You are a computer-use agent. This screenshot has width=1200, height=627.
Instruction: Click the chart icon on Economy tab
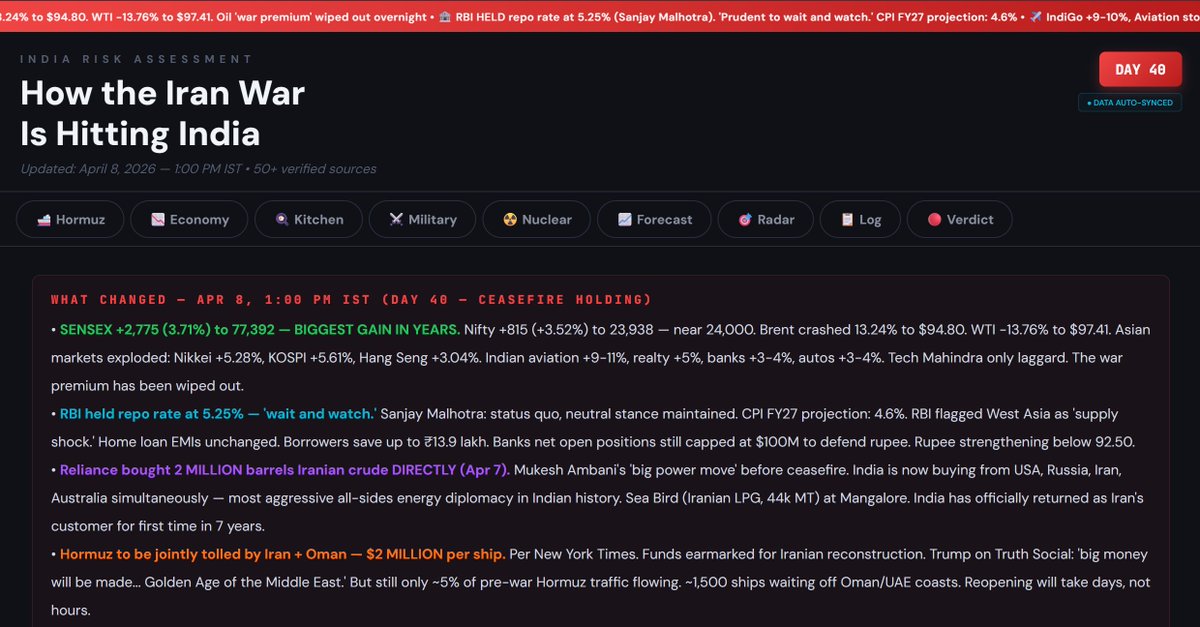(157, 219)
